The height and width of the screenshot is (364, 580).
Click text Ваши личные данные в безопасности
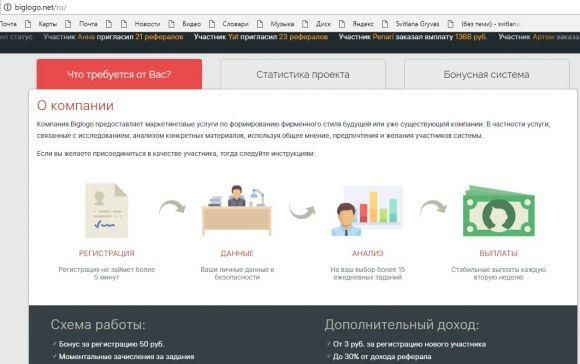pyautogui.click(x=237, y=273)
